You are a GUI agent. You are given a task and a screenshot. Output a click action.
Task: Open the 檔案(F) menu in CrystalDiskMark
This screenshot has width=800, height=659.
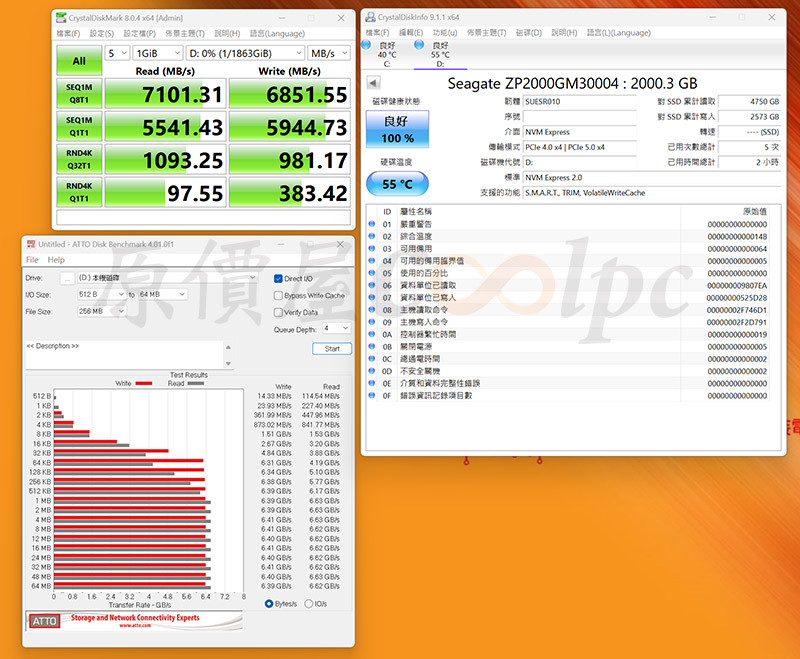68,33
